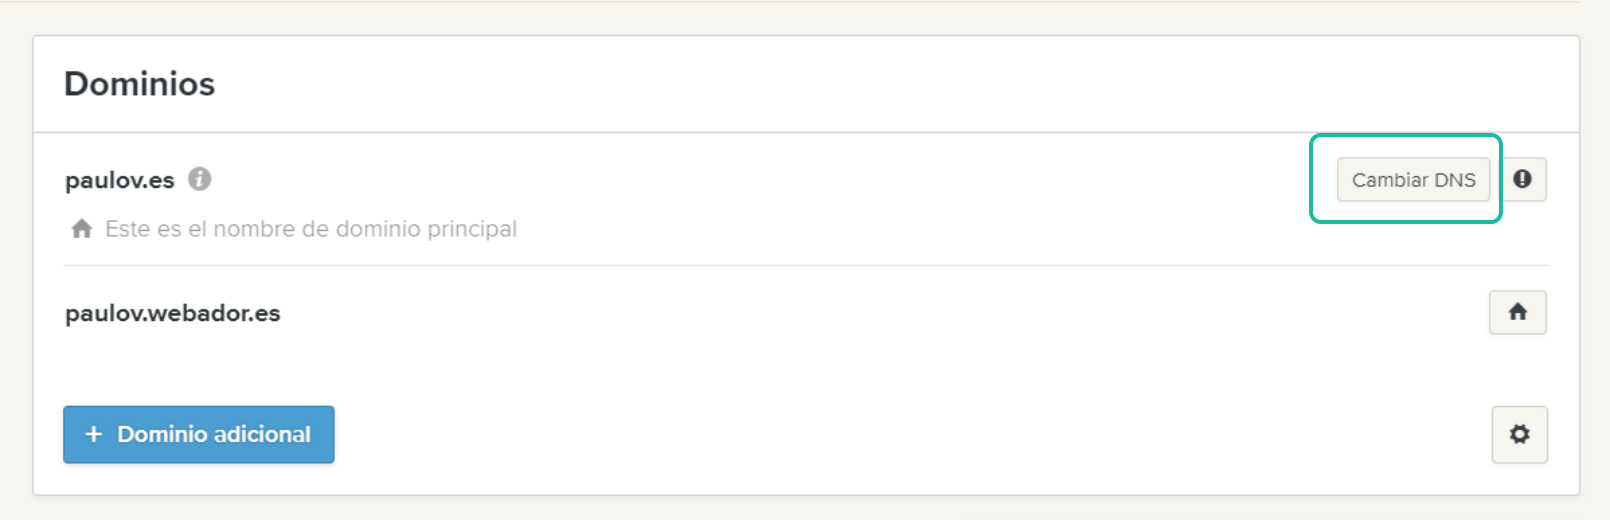Open the exclamation warning icon for paulov.es
The width and height of the screenshot is (1610, 520).
pos(1522,180)
